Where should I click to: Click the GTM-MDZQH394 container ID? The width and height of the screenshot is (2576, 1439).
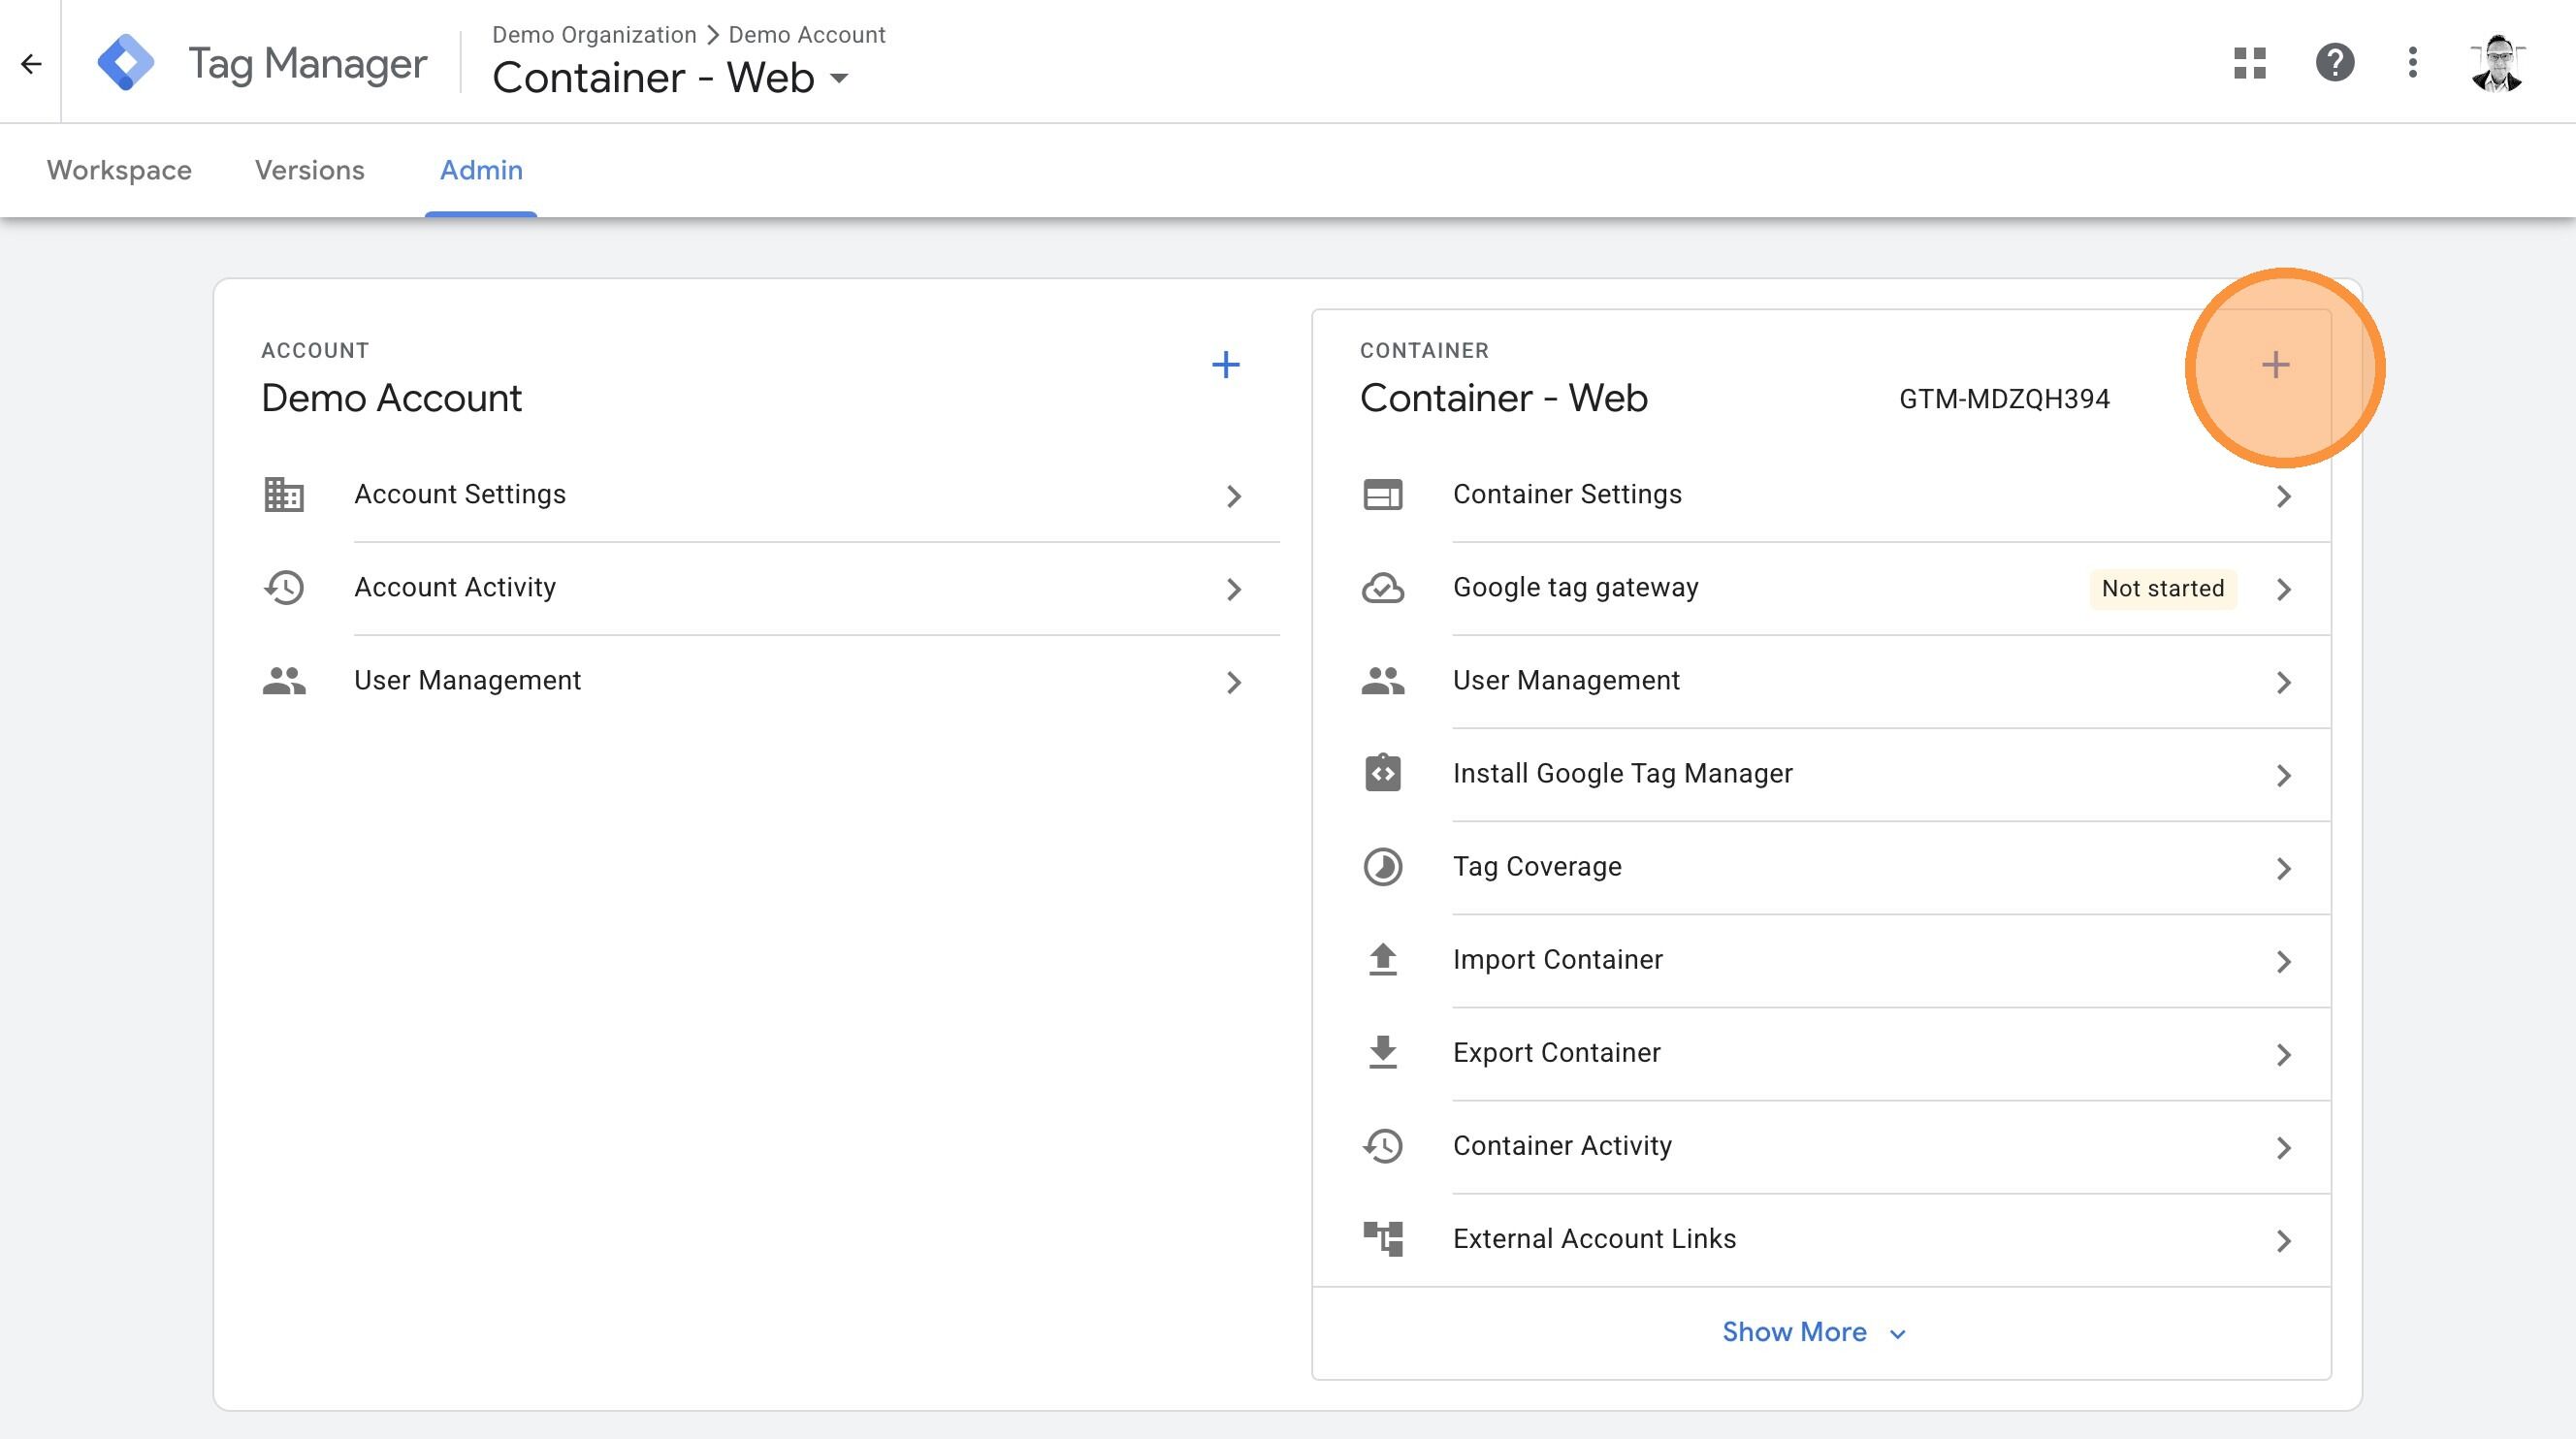coord(2004,399)
